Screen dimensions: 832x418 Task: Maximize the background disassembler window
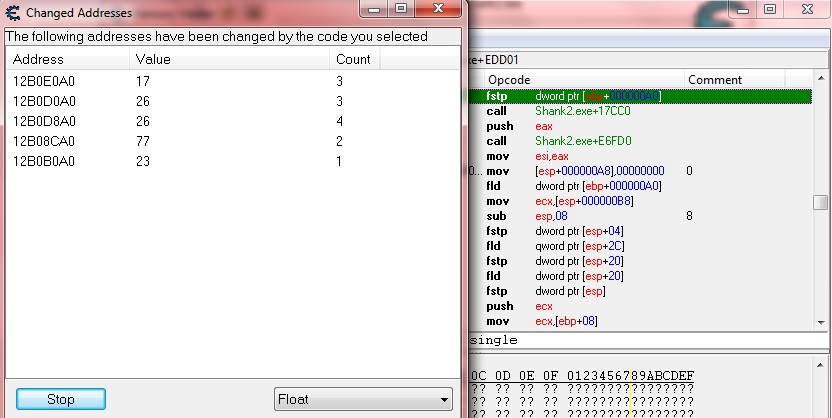tap(771, 10)
